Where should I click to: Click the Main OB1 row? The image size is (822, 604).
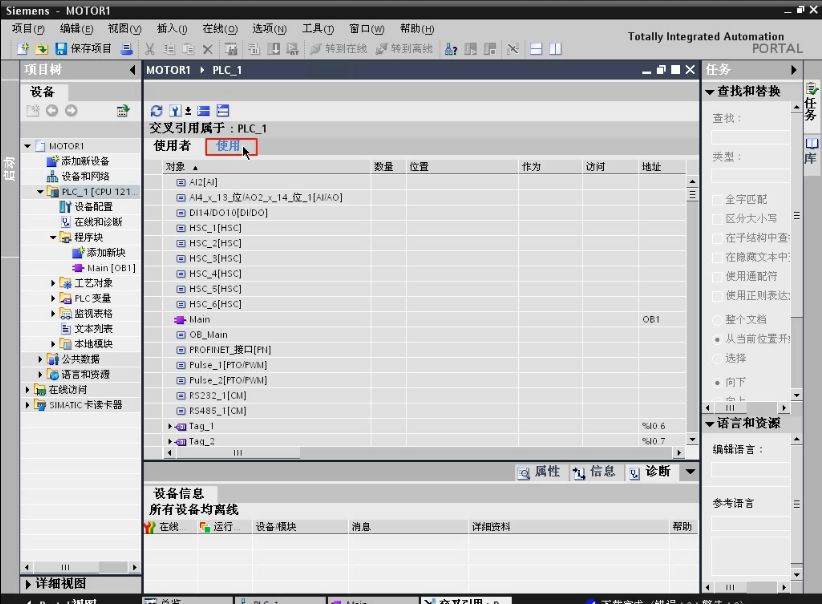tap(415, 319)
